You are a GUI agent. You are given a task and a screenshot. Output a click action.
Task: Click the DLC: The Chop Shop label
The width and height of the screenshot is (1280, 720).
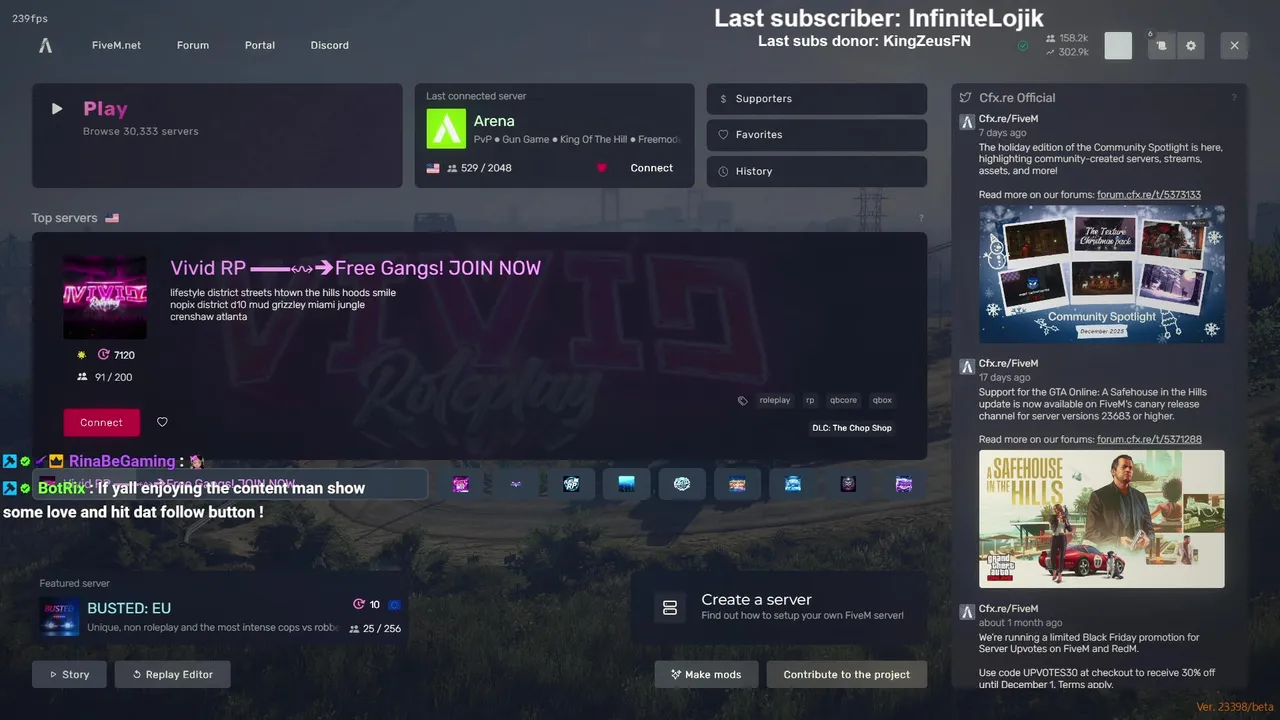[x=852, y=428]
